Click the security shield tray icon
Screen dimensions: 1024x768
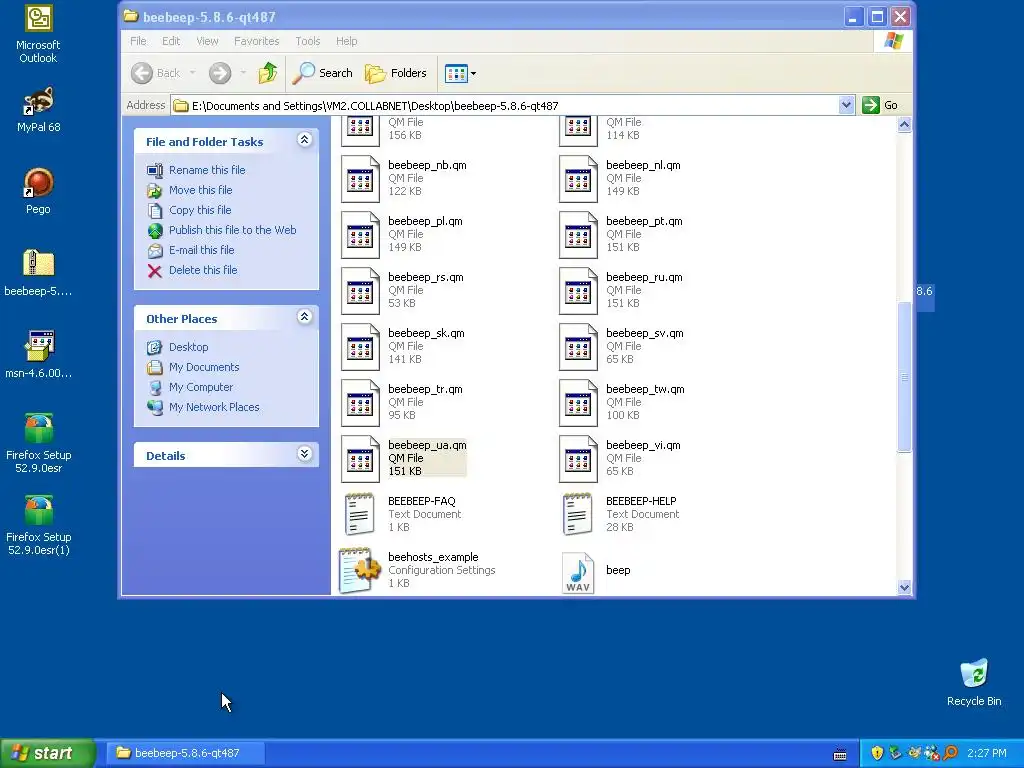click(x=877, y=754)
